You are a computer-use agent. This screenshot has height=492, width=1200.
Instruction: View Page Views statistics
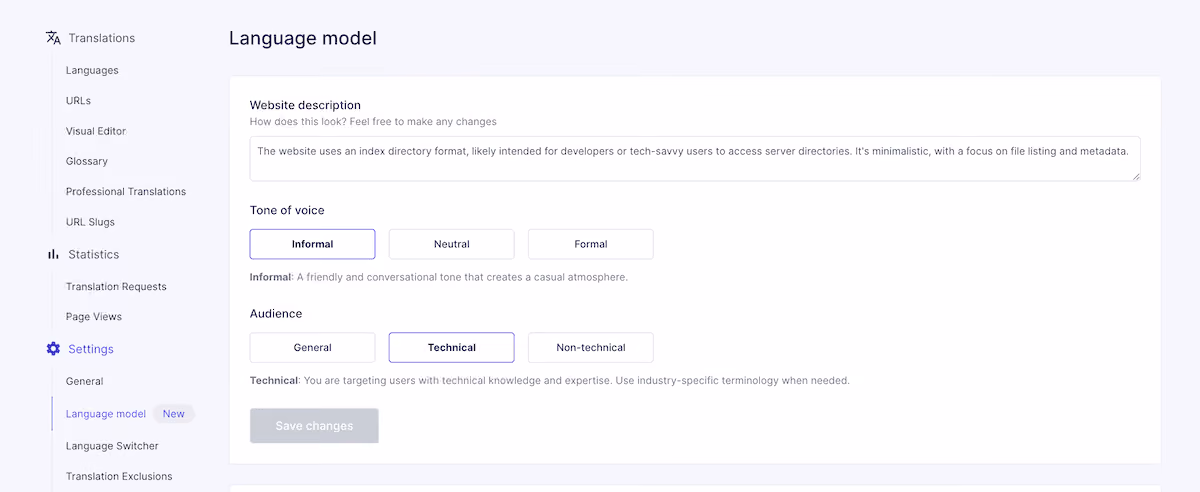(94, 317)
